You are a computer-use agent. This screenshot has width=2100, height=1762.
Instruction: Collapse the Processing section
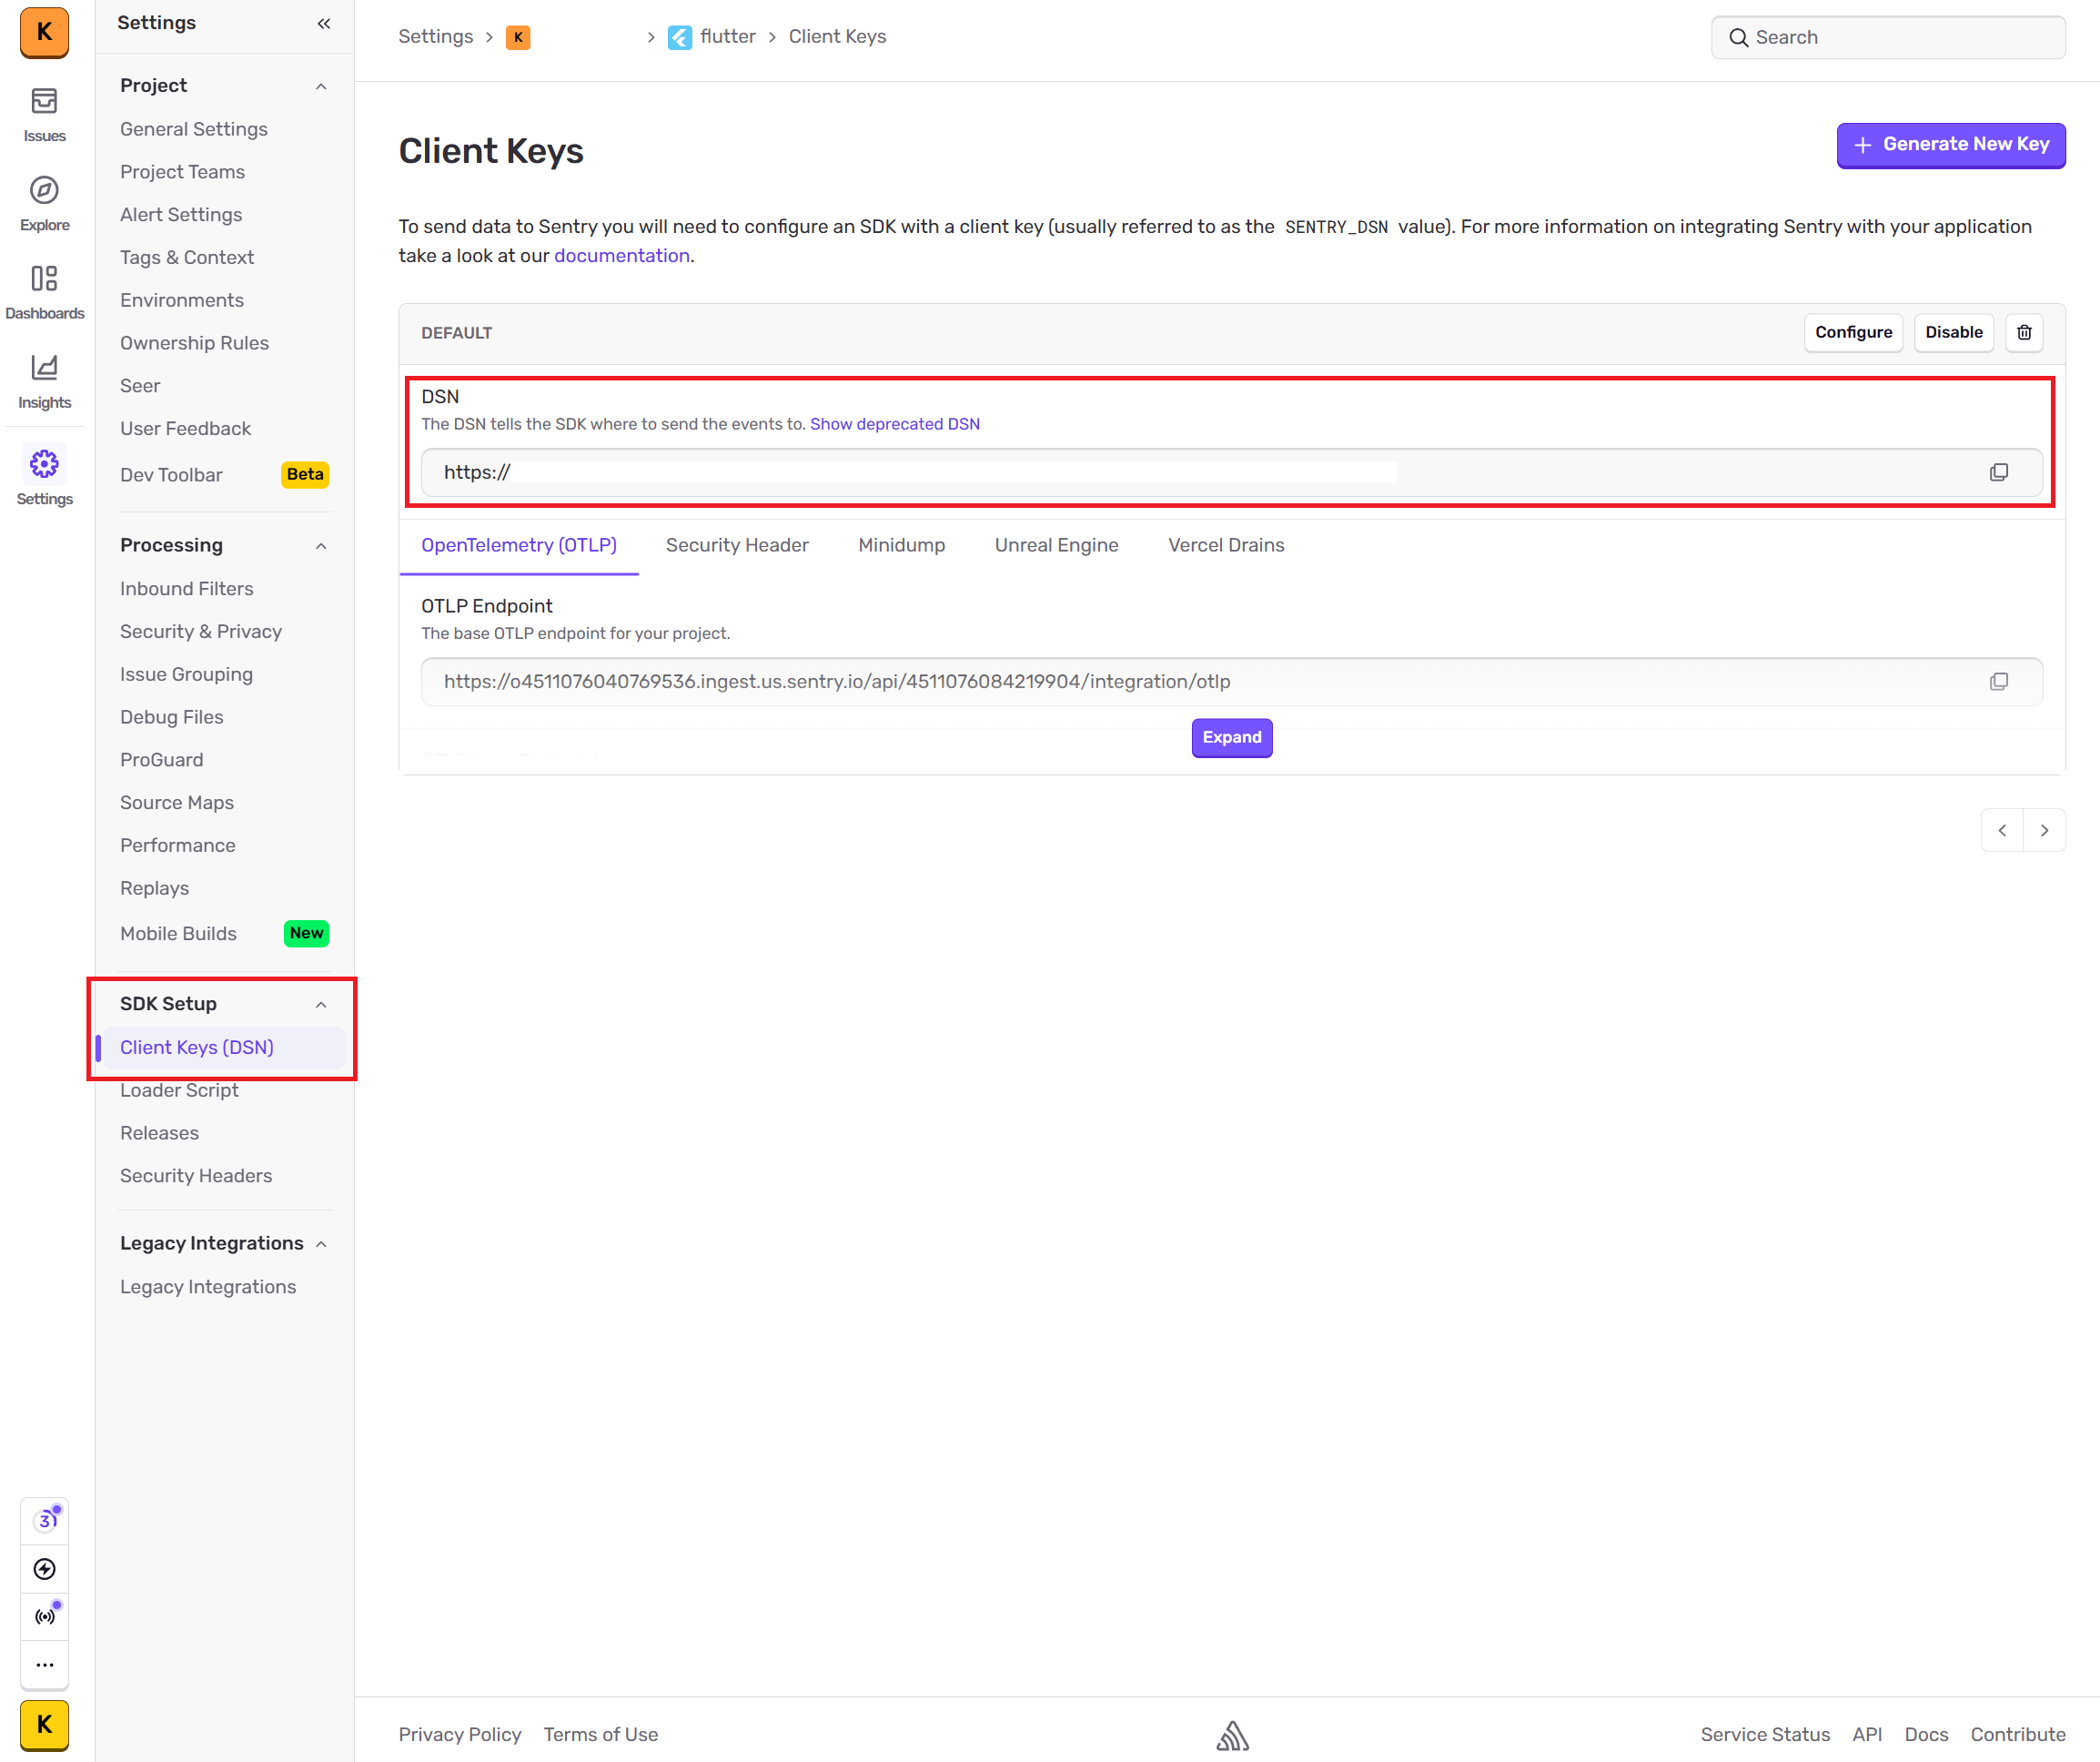(x=321, y=546)
